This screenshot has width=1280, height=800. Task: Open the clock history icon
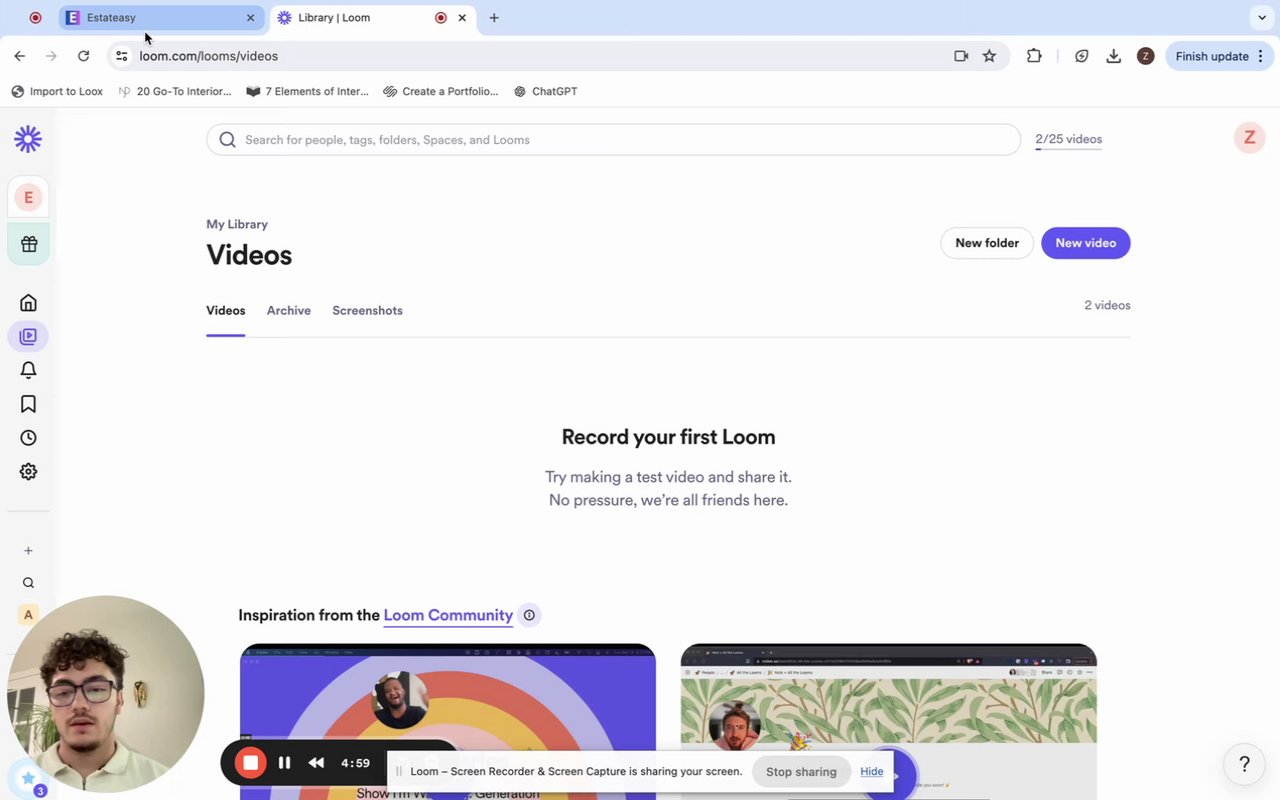click(x=28, y=438)
